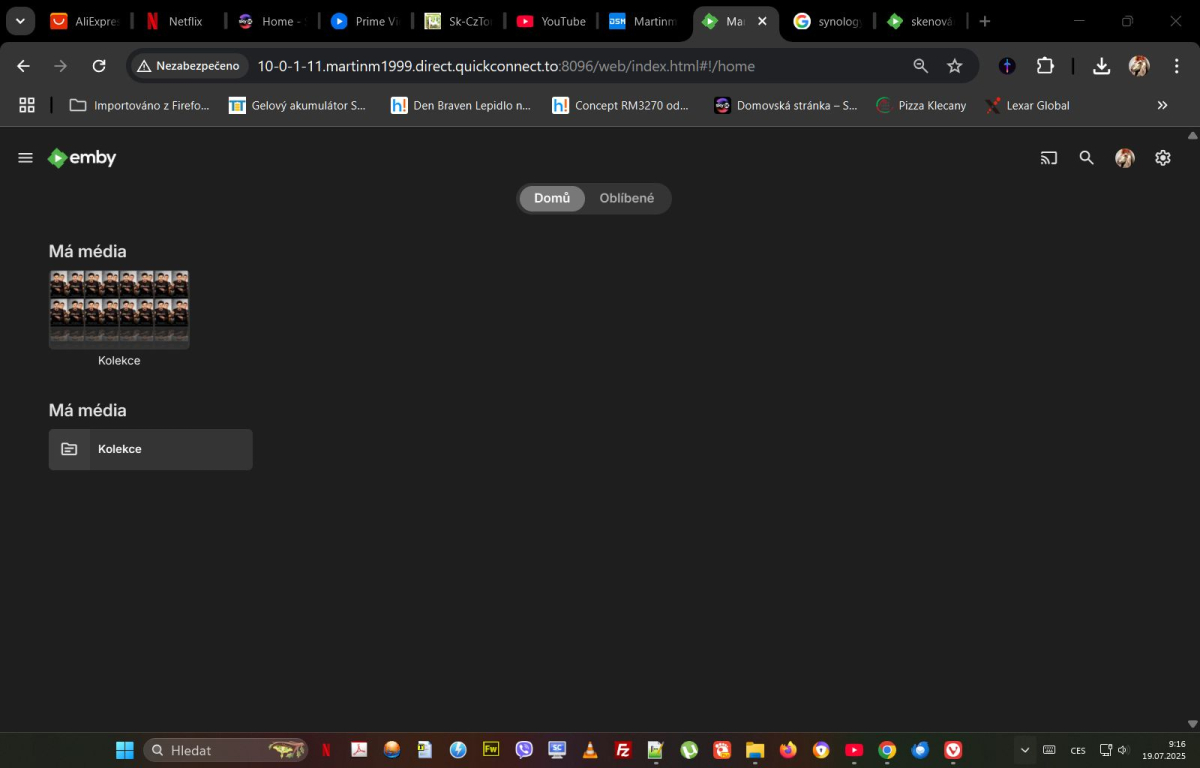Click the Emby logo in the header
This screenshot has height=768, width=1200.
tap(81, 157)
